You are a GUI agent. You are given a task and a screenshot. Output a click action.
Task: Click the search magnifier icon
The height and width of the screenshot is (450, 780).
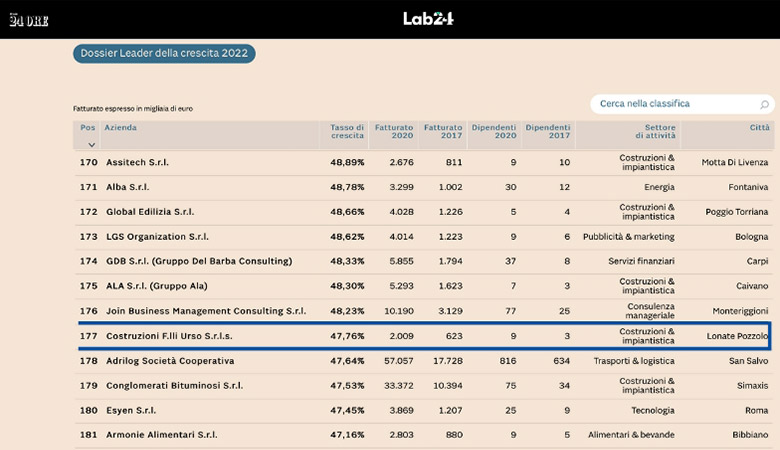[x=765, y=104]
